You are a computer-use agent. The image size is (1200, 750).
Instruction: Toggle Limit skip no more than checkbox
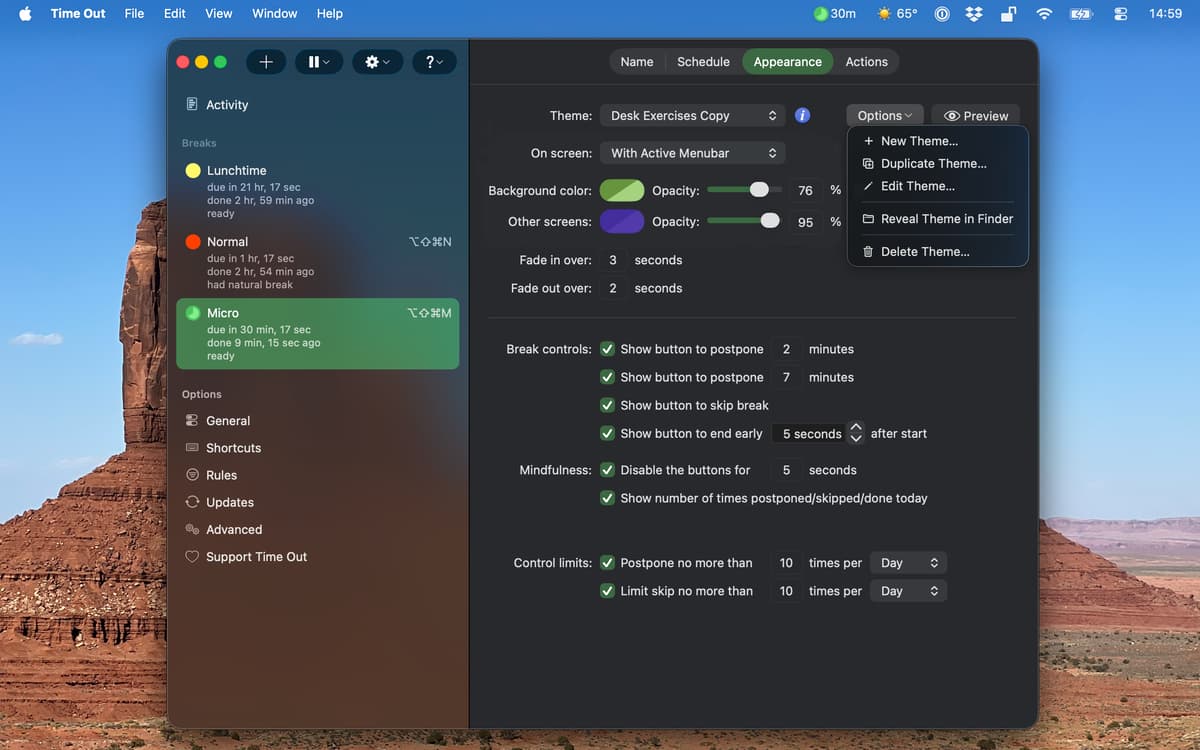[607, 591]
